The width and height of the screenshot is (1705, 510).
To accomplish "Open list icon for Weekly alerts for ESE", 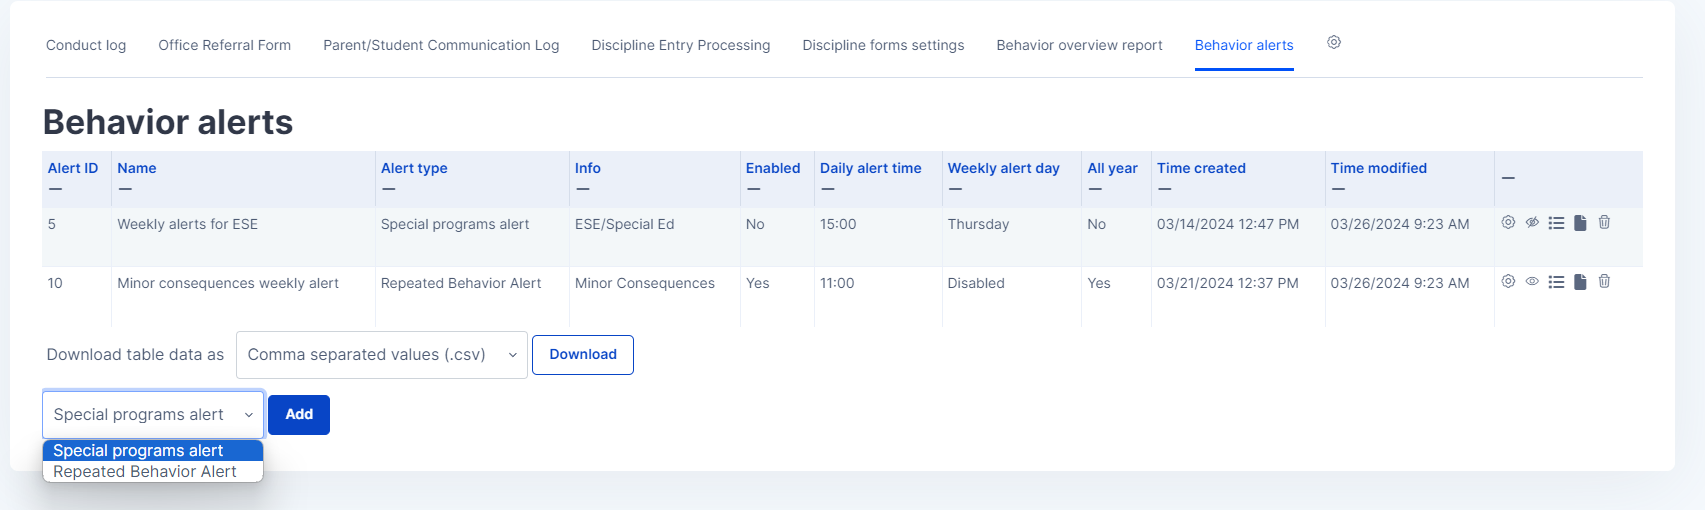I will 1556,223.
